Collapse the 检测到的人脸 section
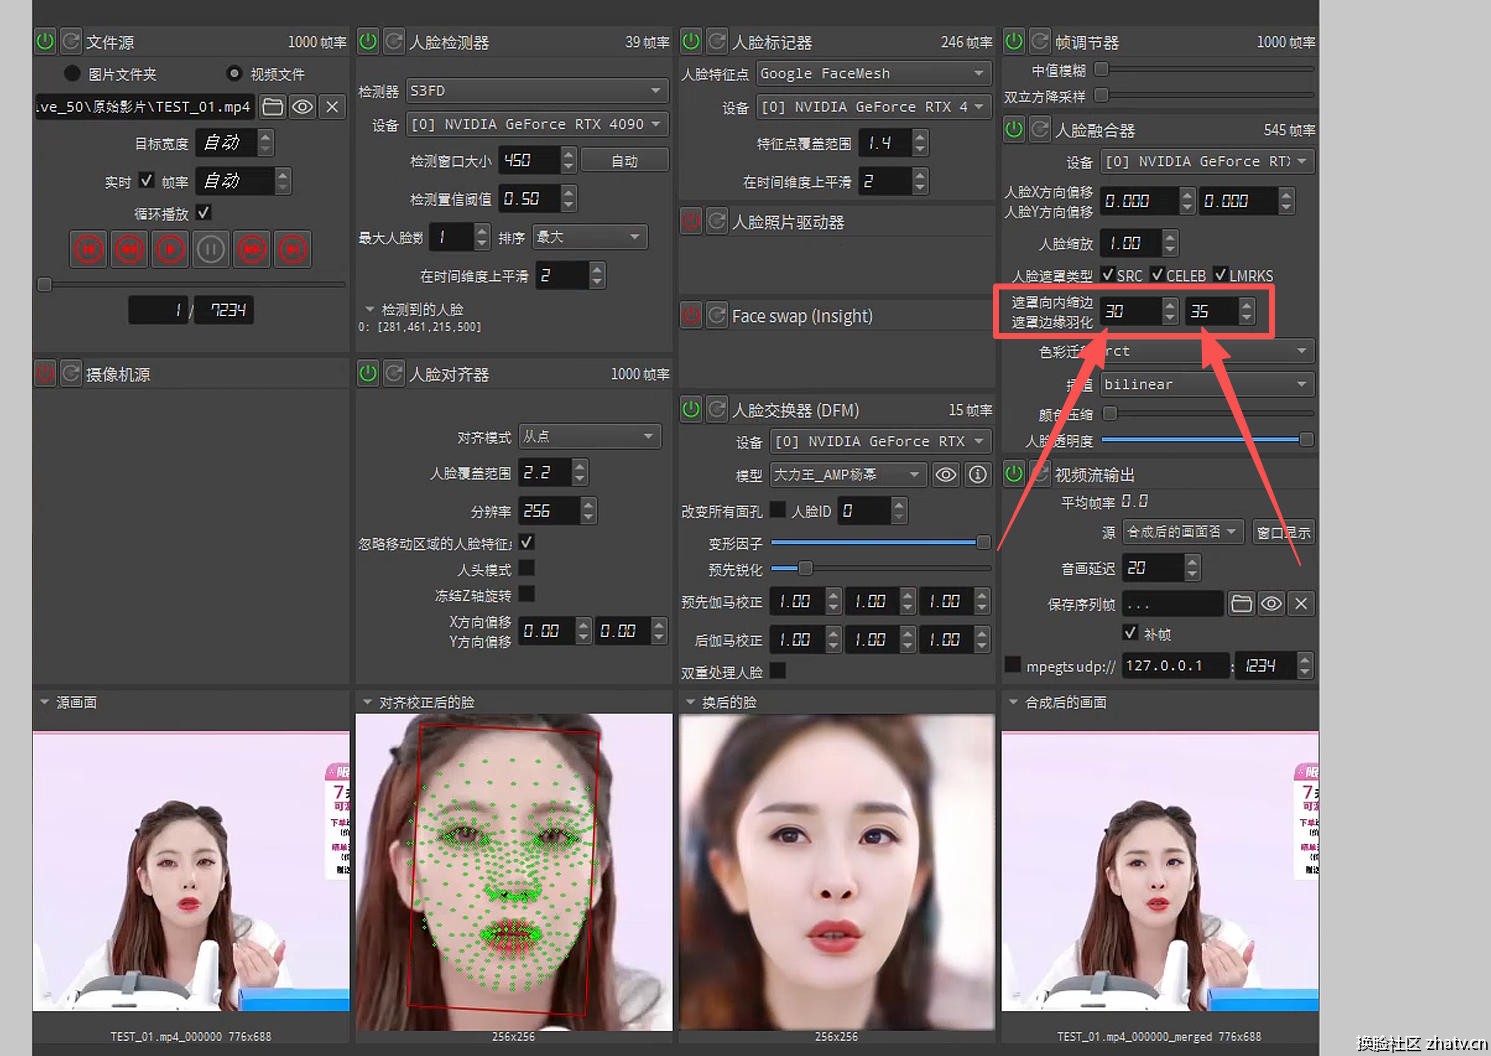Screen dimensions: 1491x1056 point(369,310)
